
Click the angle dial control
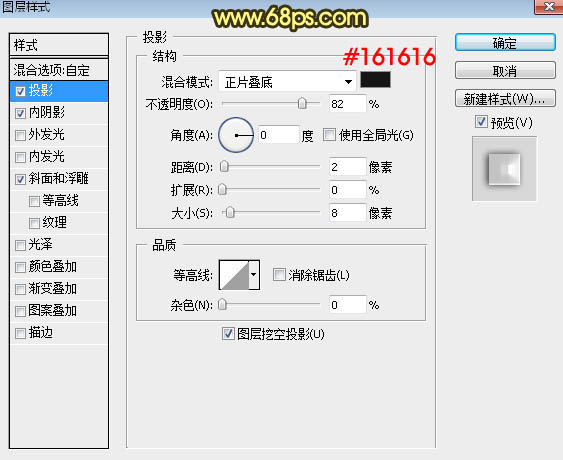pos(236,135)
